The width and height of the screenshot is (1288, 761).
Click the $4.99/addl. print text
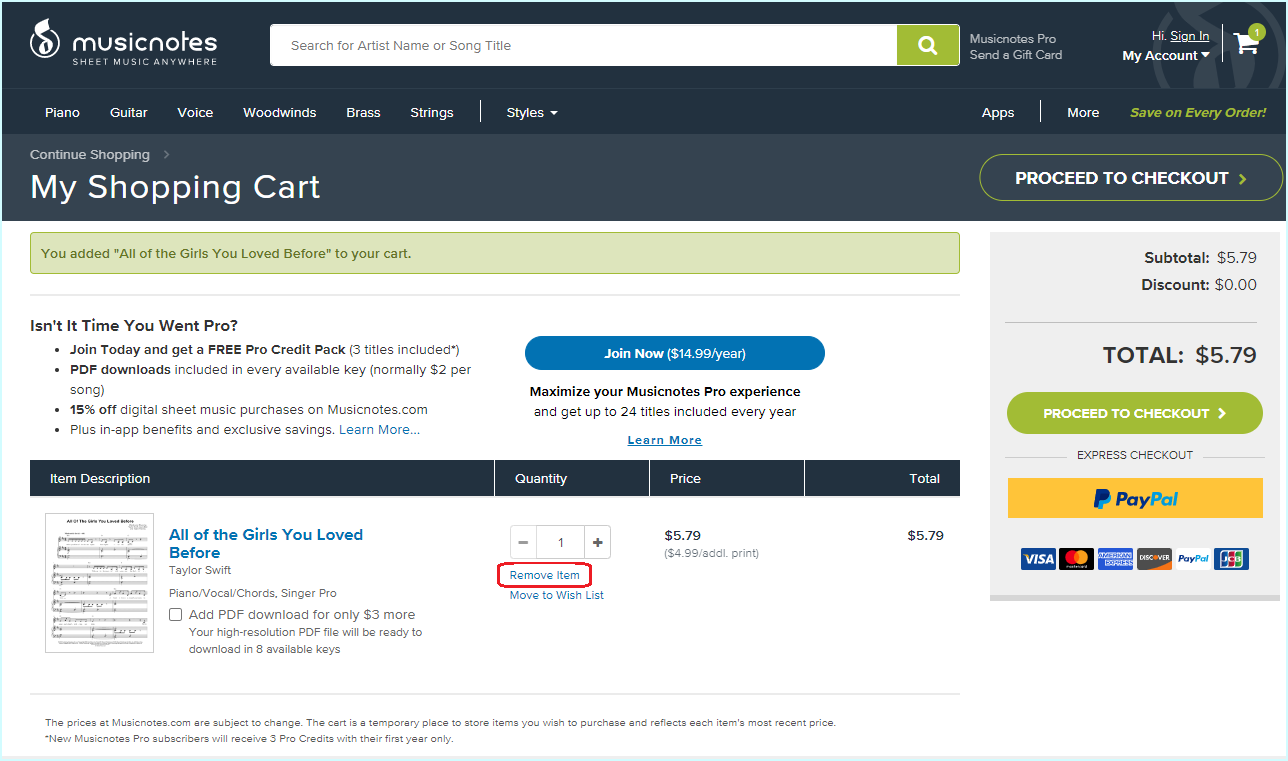[x=712, y=553]
